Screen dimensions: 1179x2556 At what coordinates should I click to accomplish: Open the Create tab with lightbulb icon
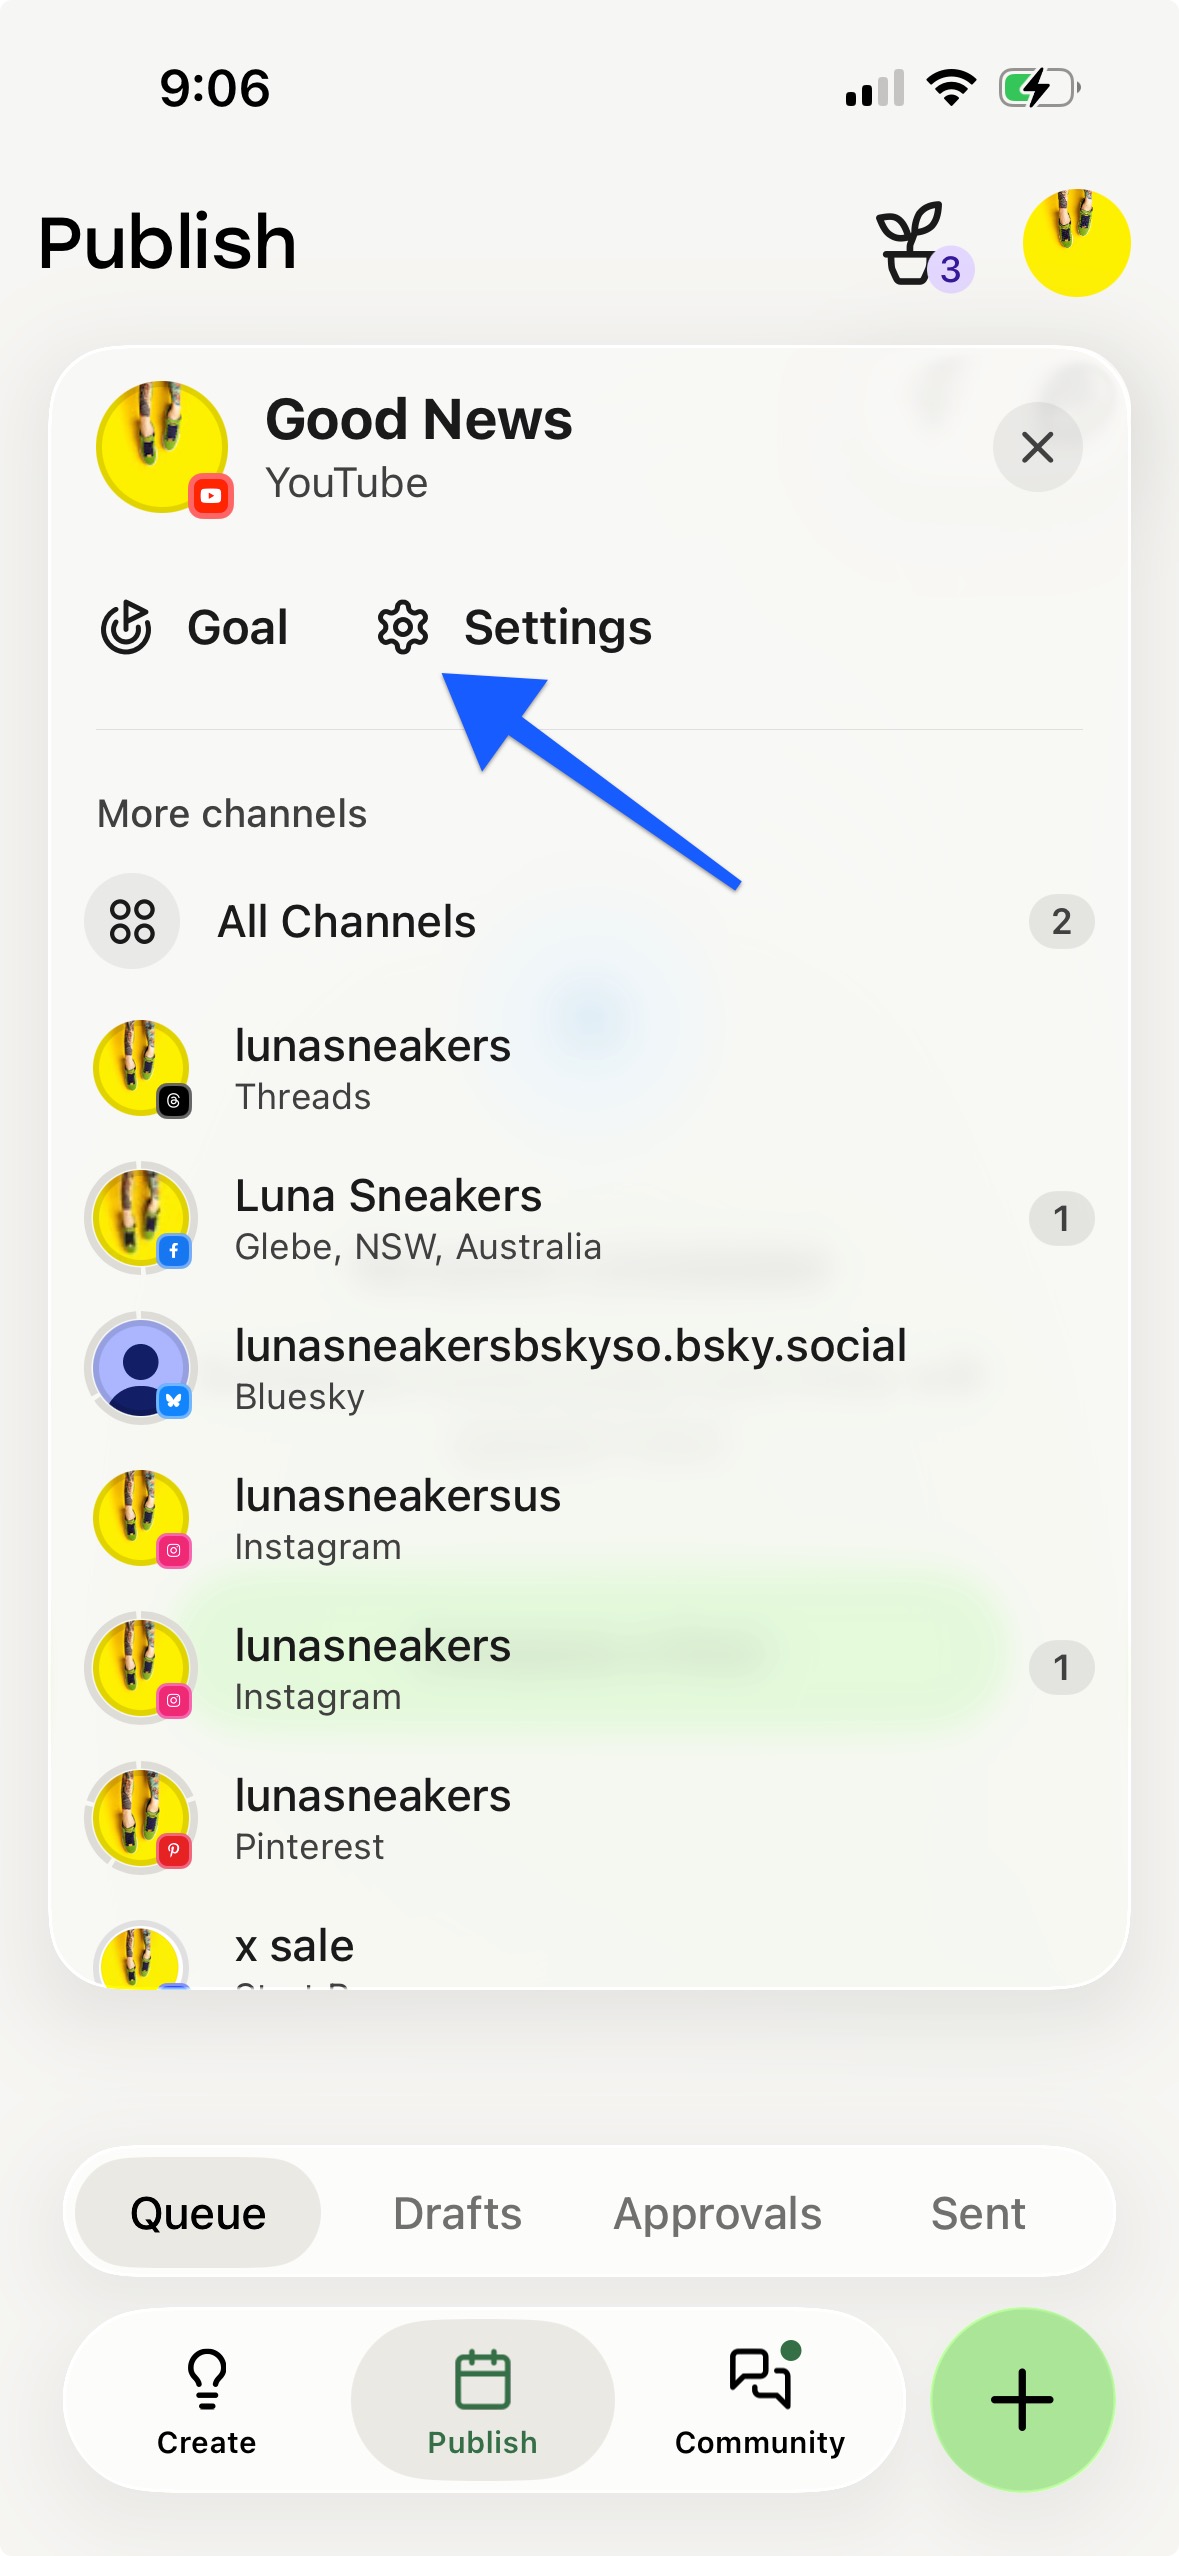pyautogui.click(x=207, y=2400)
